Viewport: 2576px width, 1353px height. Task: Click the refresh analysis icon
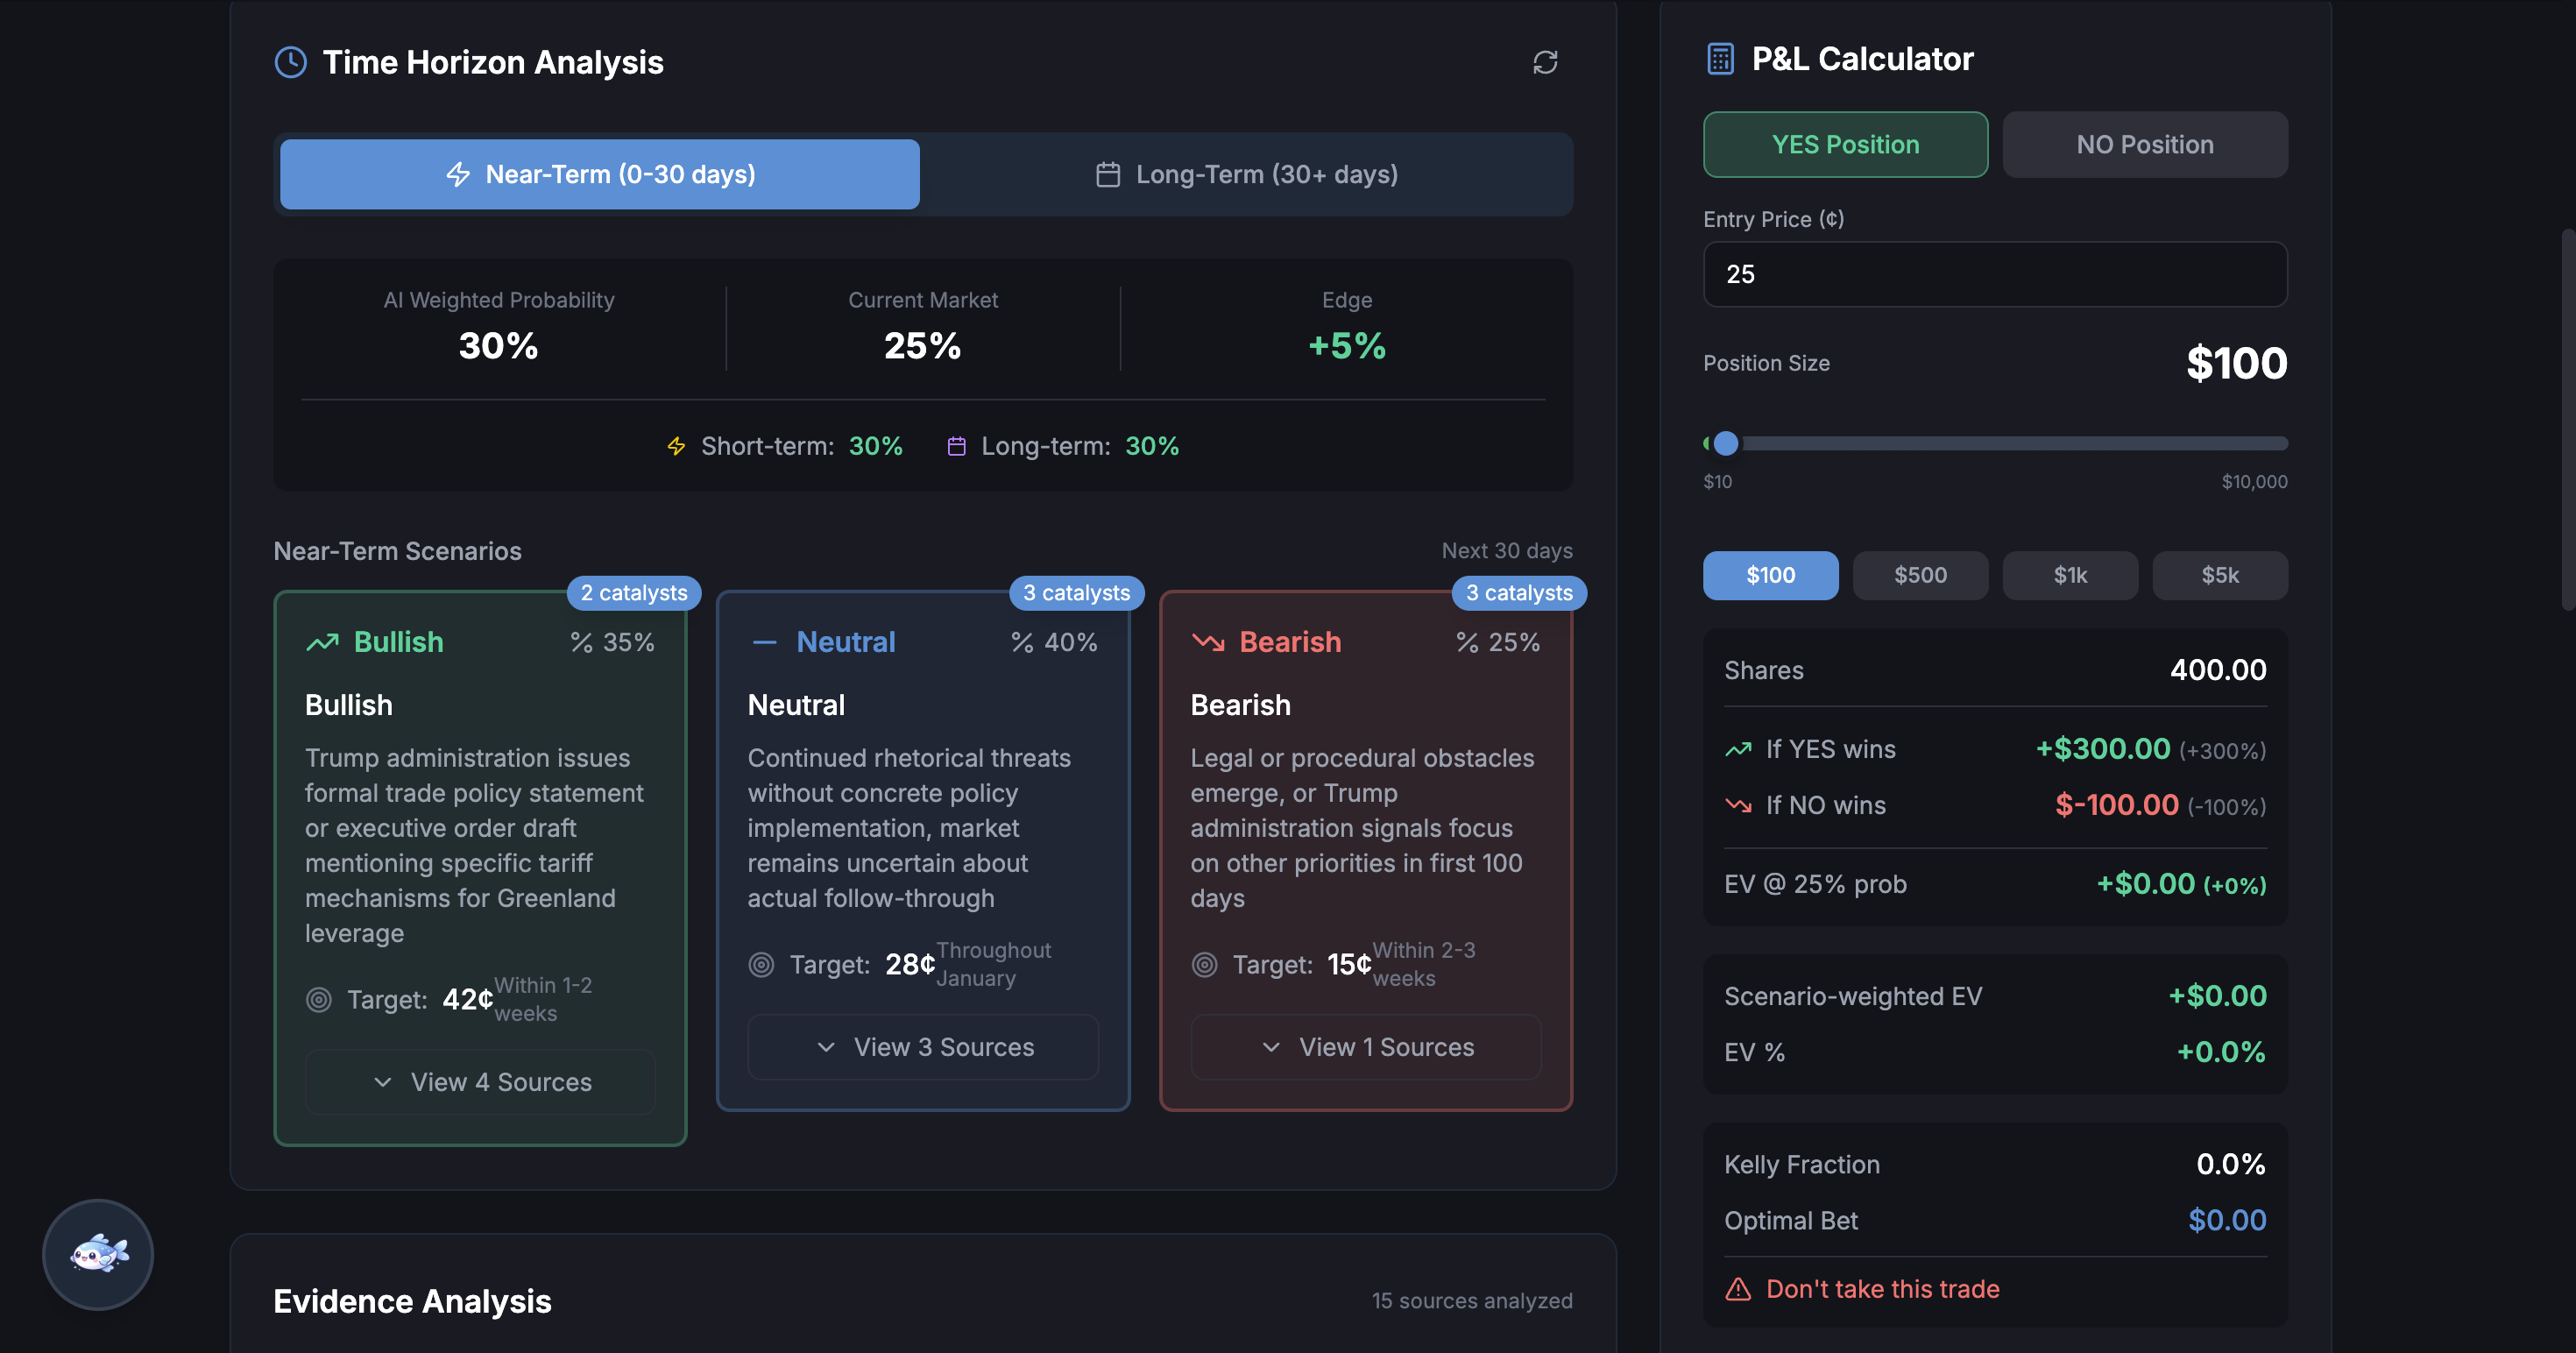1545,62
